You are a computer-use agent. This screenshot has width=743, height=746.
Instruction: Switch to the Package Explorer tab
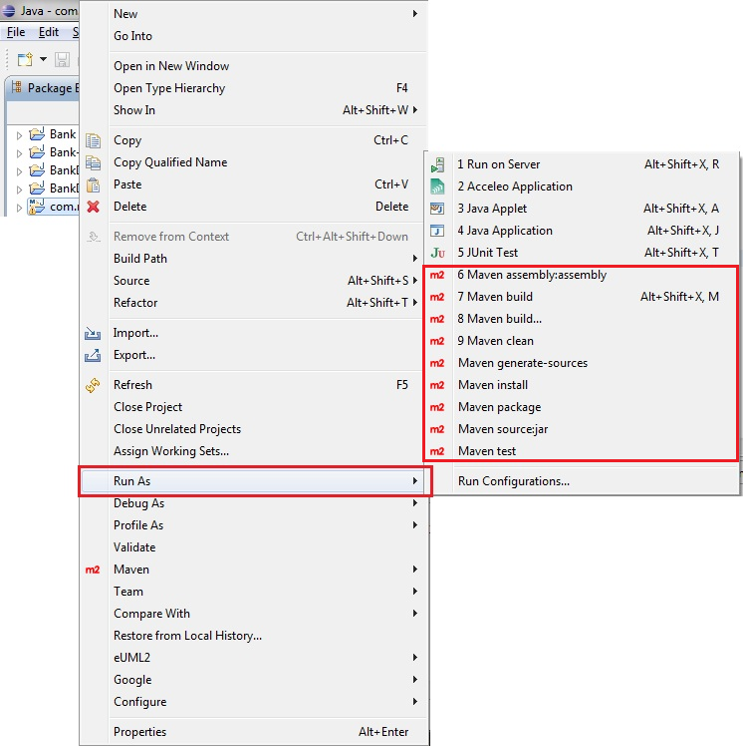[x=45, y=88]
